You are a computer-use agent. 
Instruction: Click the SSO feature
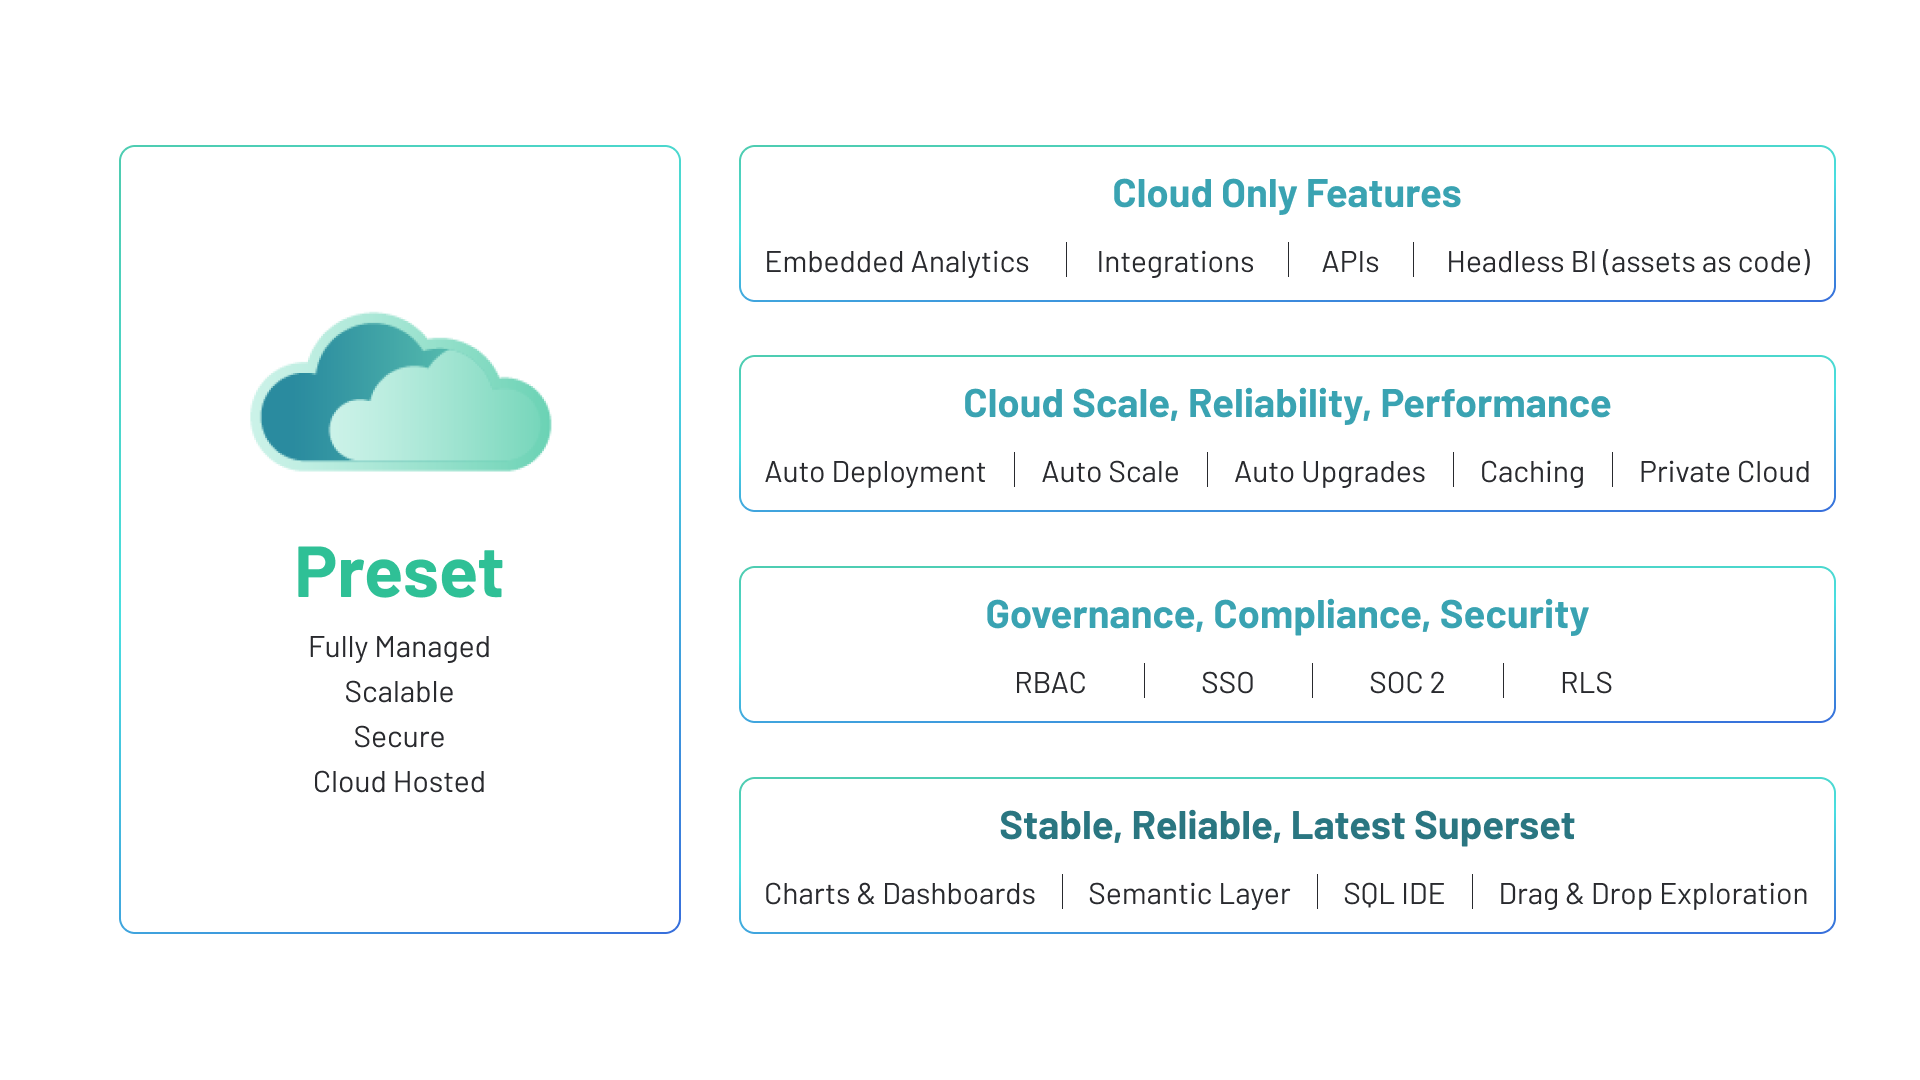pyautogui.click(x=1227, y=682)
